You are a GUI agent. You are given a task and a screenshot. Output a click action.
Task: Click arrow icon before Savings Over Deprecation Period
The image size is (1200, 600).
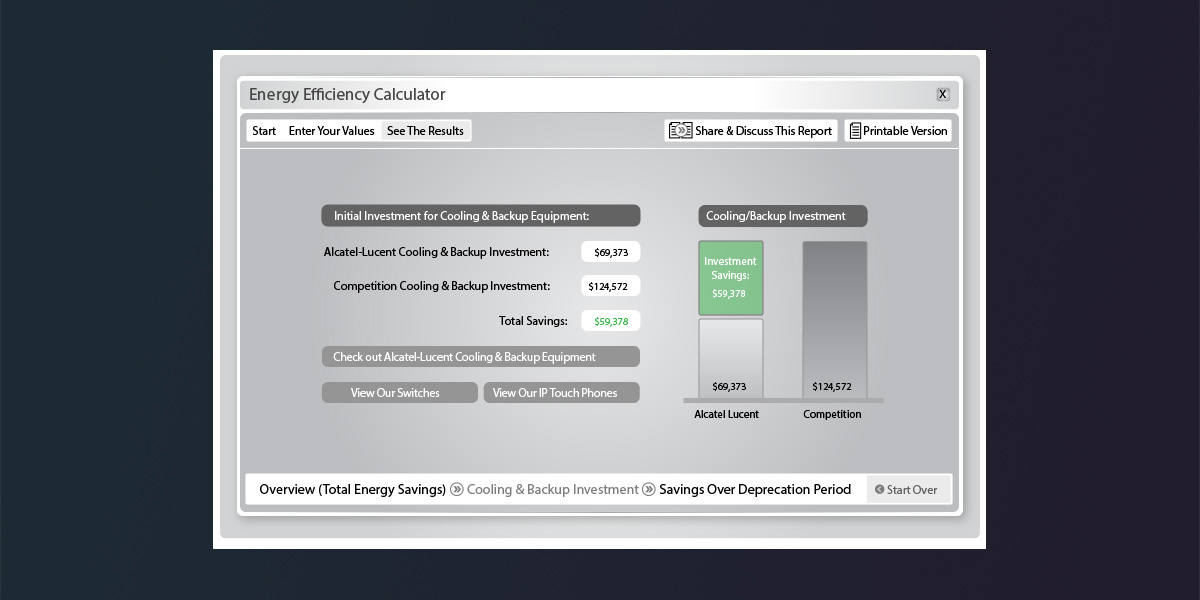click(649, 490)
